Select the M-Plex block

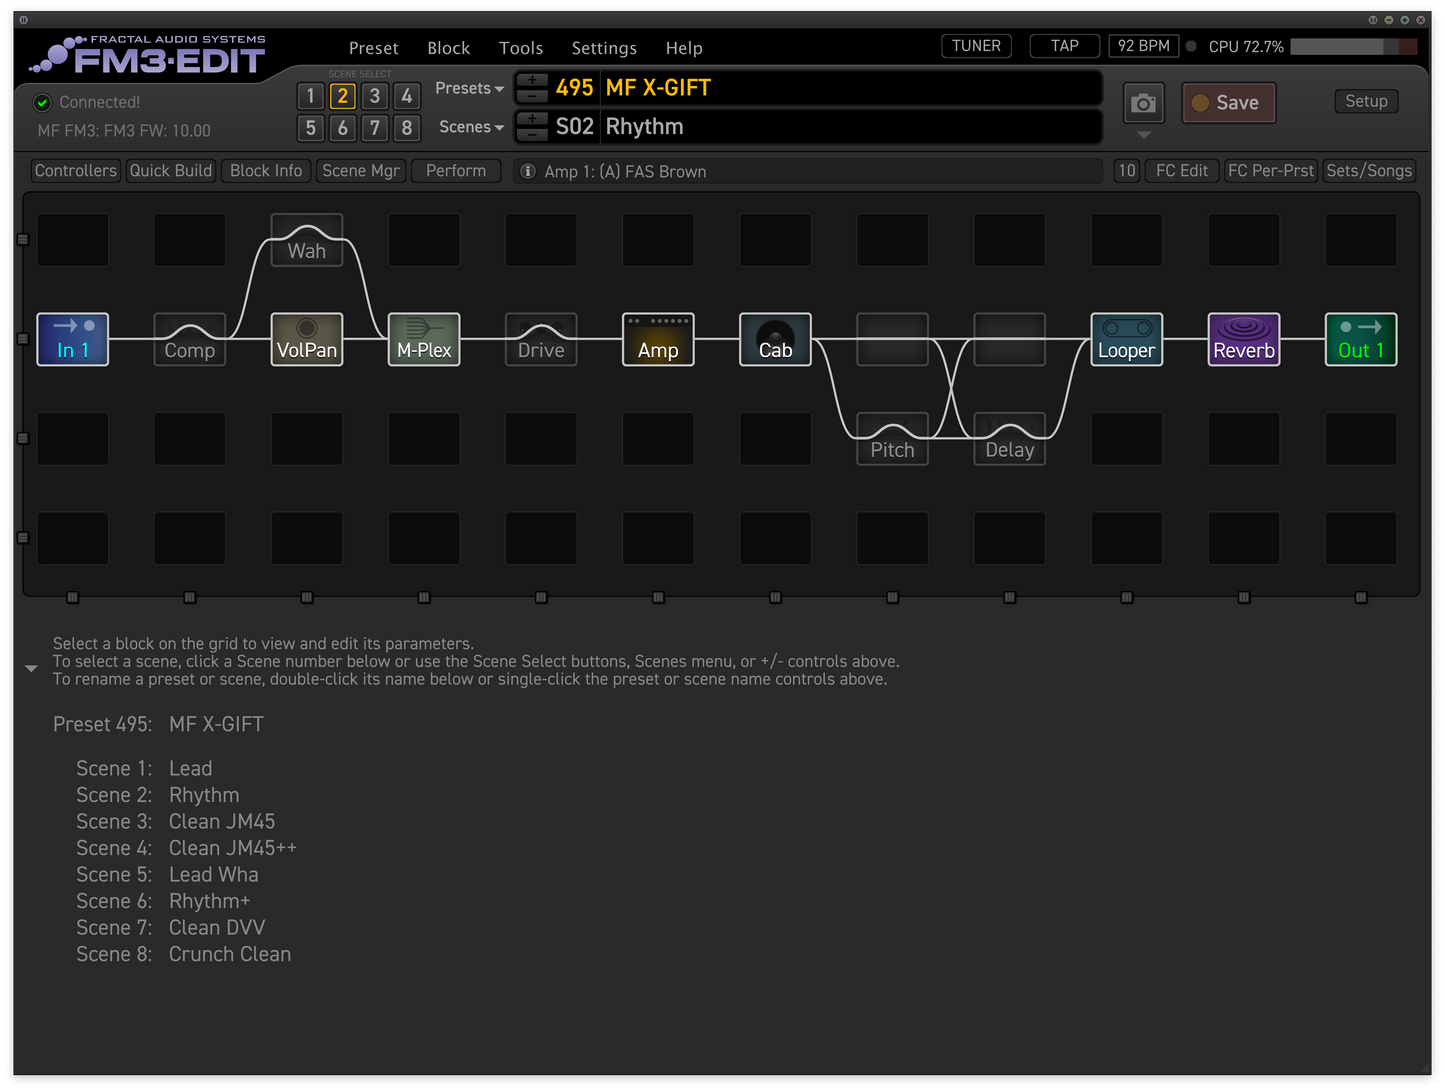click(x=423, y=339)
